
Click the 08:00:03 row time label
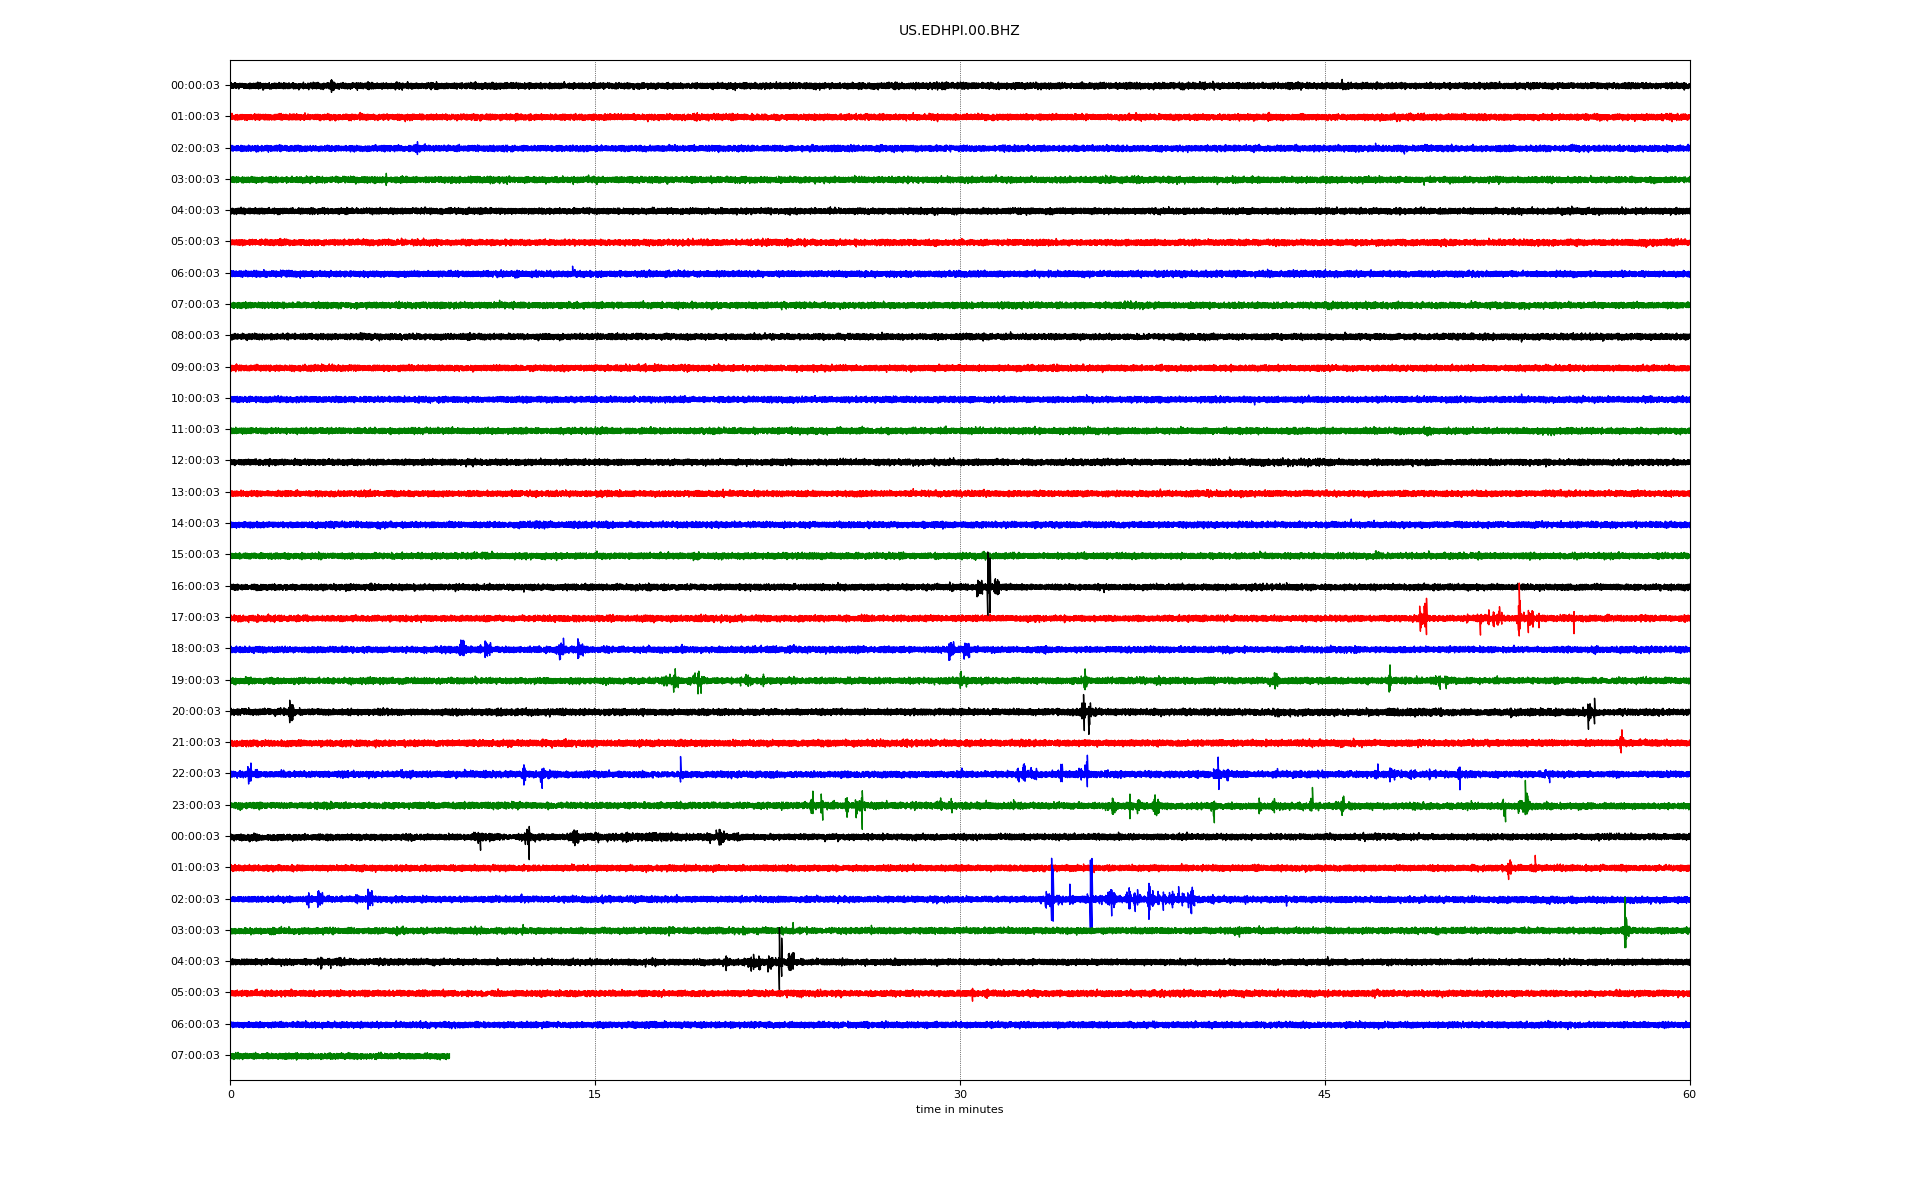[x=195, y=336]
